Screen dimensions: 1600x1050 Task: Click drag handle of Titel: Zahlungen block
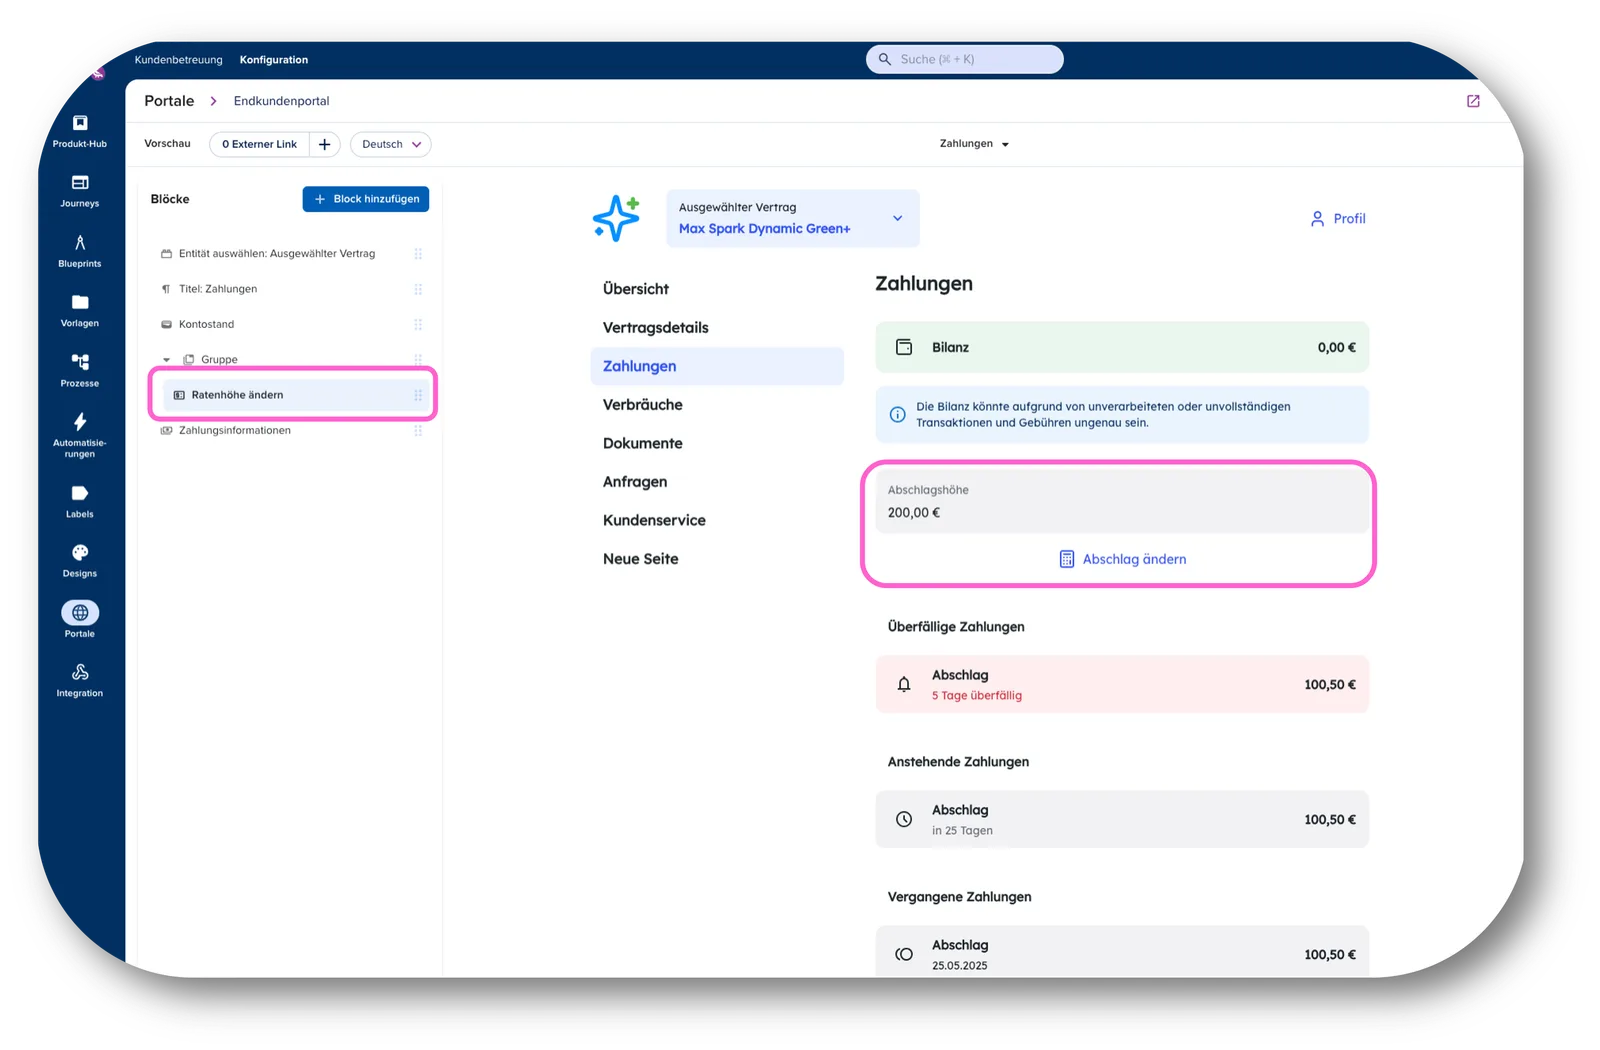pos(418,289)
